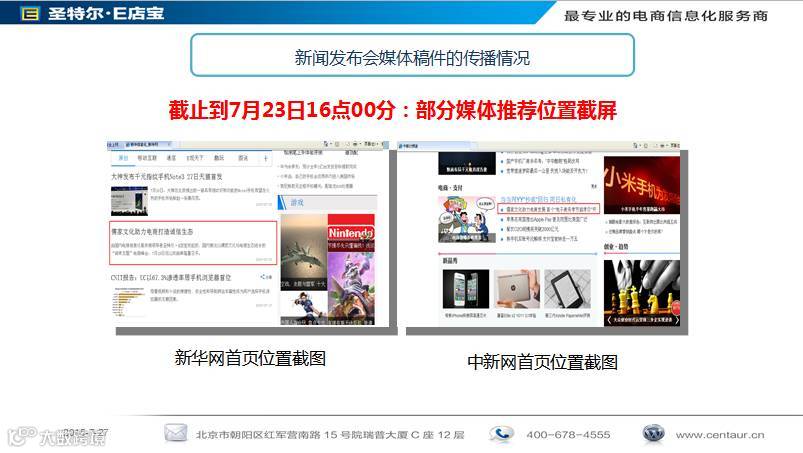This screenshot has width=803, height=453.
Task: Open the 游戏 section header
Action: (x=297, y=203)
